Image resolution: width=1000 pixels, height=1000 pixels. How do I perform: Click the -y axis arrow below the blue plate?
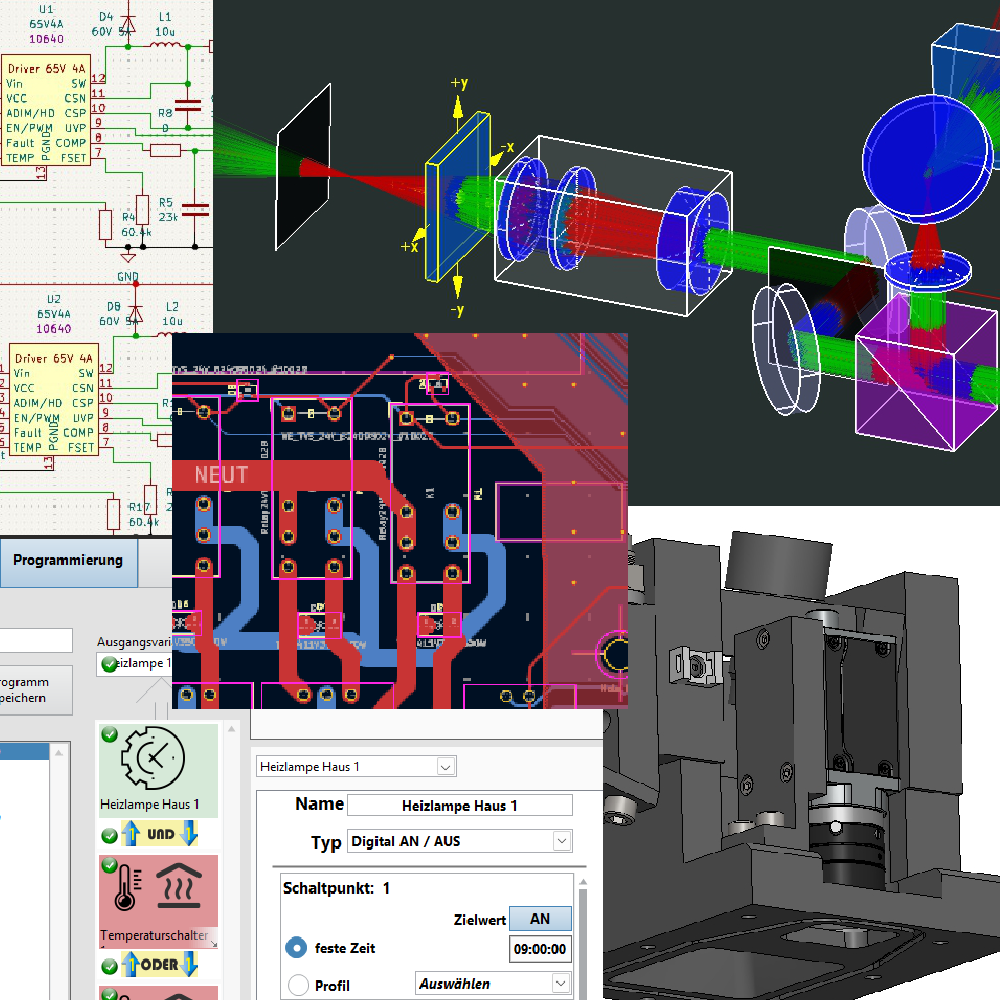[x=458, y=286]
